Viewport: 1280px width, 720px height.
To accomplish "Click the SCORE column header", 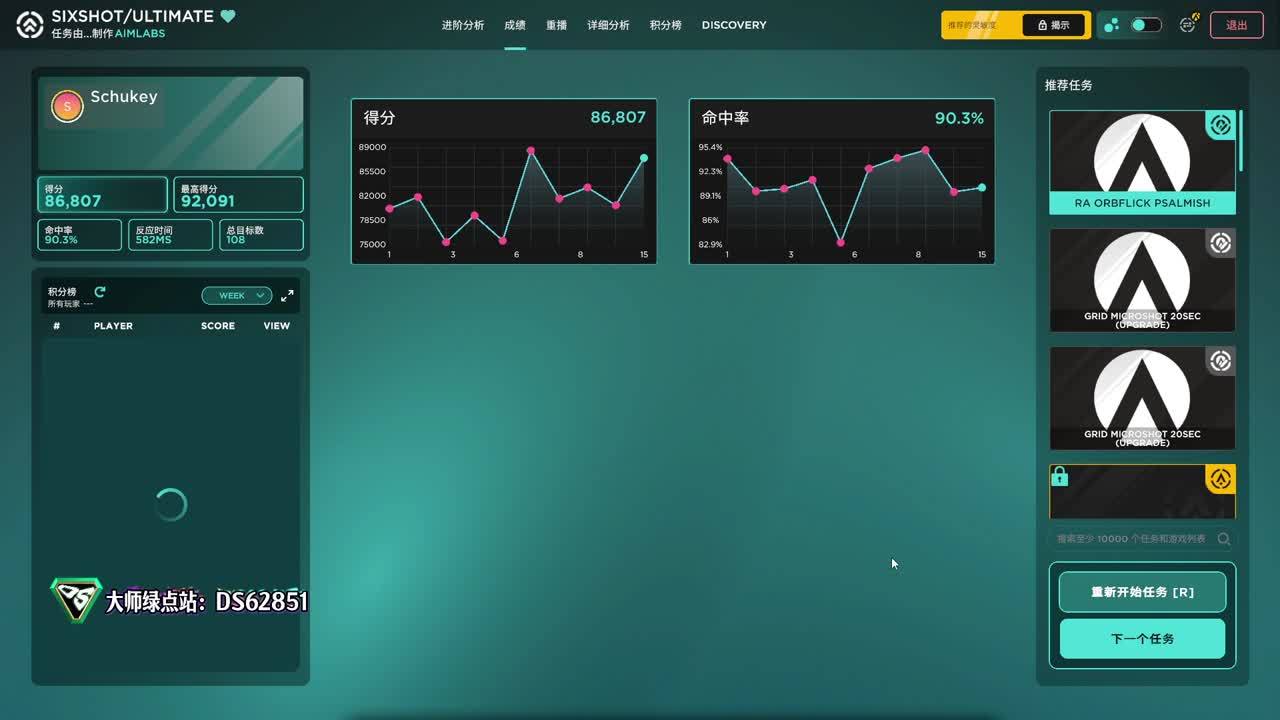I will (x=218, y=326).
